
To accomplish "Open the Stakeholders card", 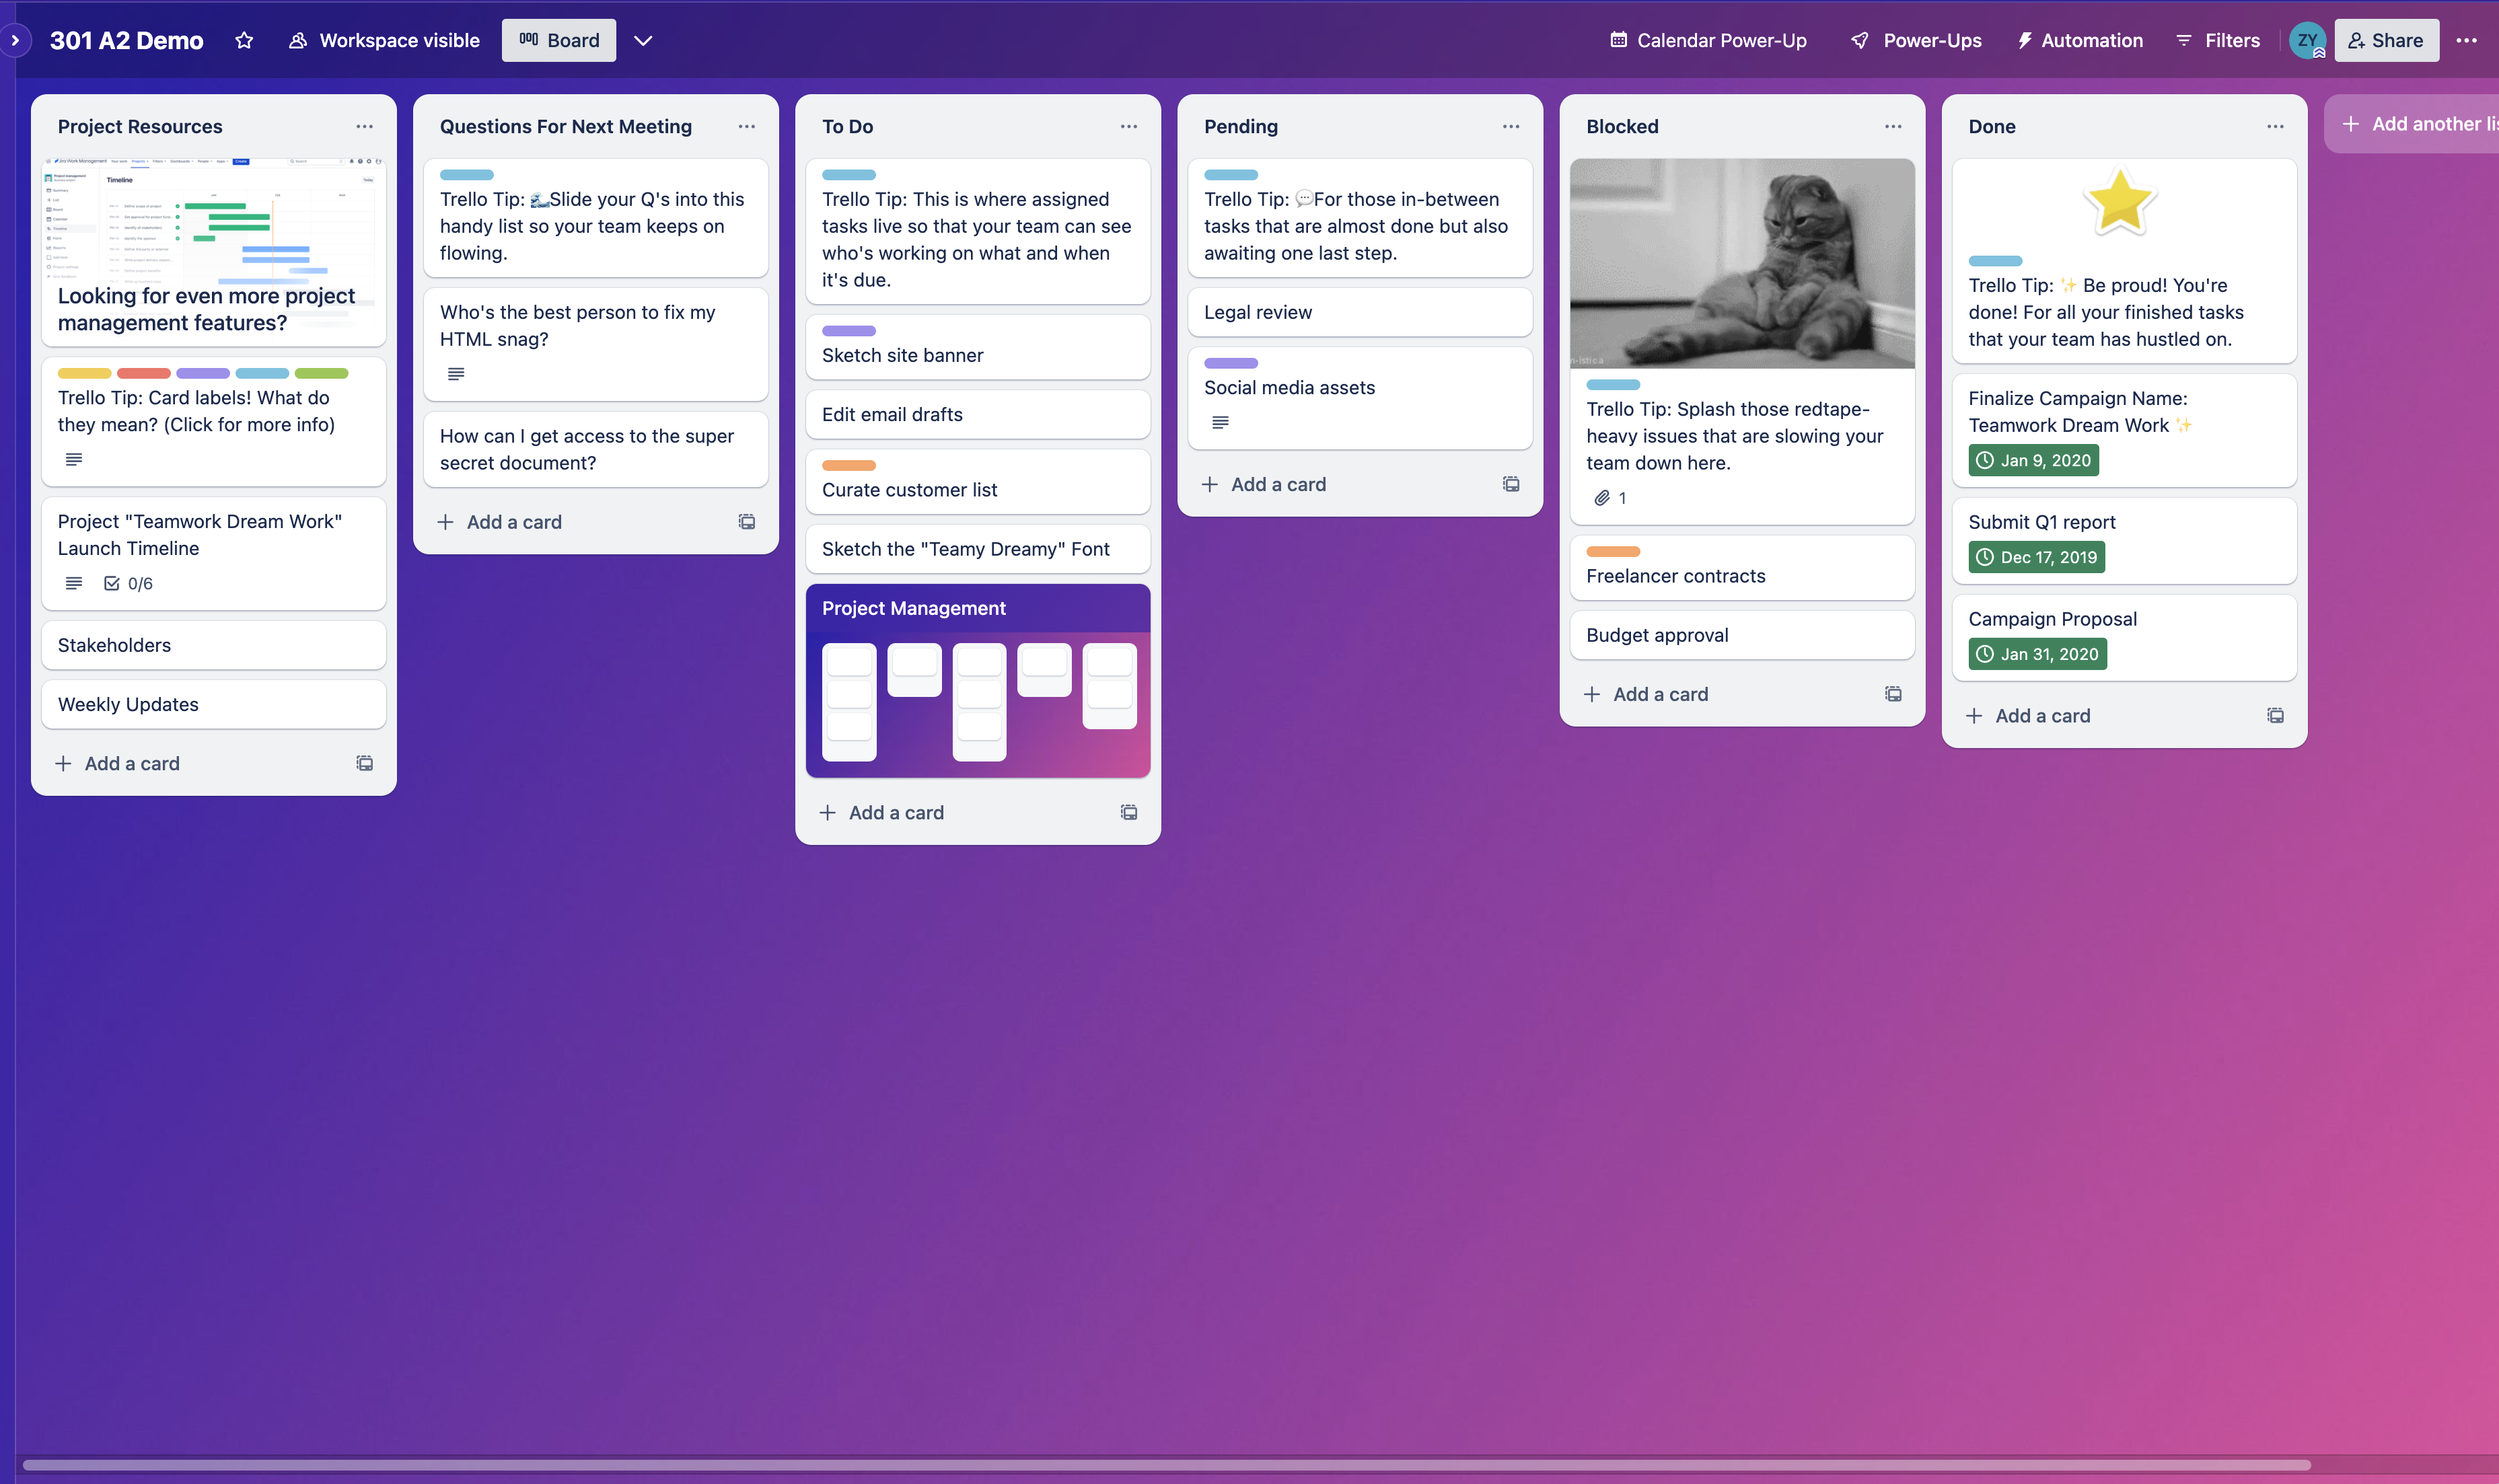I will coord(213,645).
